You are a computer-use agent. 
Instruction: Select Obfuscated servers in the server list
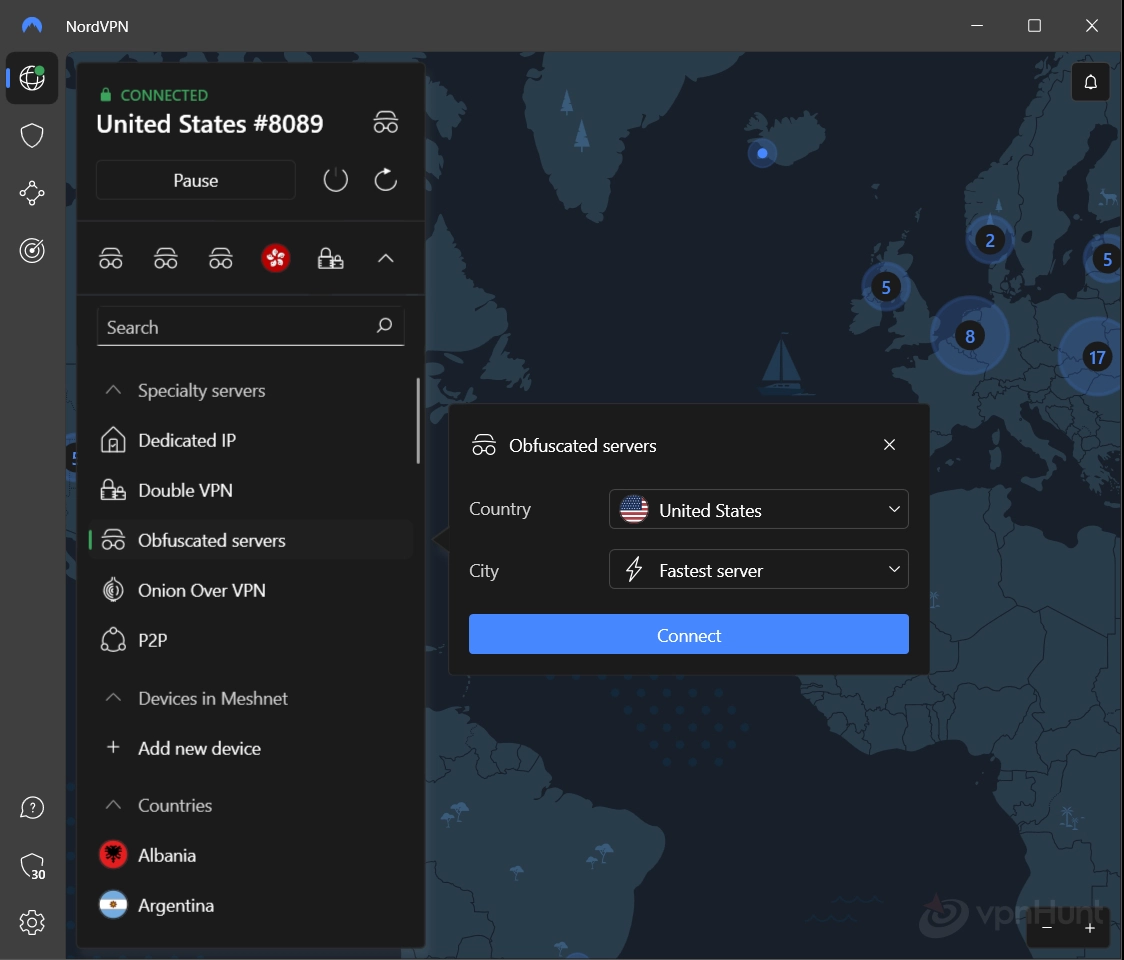click(250, 540)
